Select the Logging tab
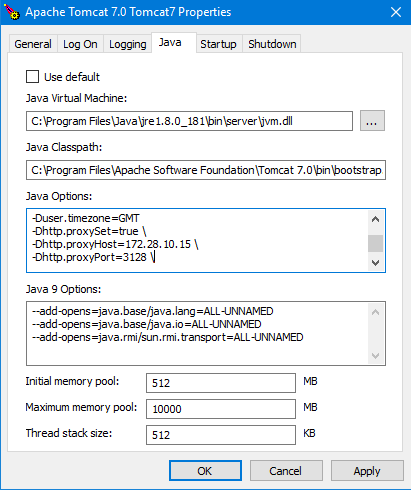This screenshot has height=490, width=411. (x=128, y=44)
